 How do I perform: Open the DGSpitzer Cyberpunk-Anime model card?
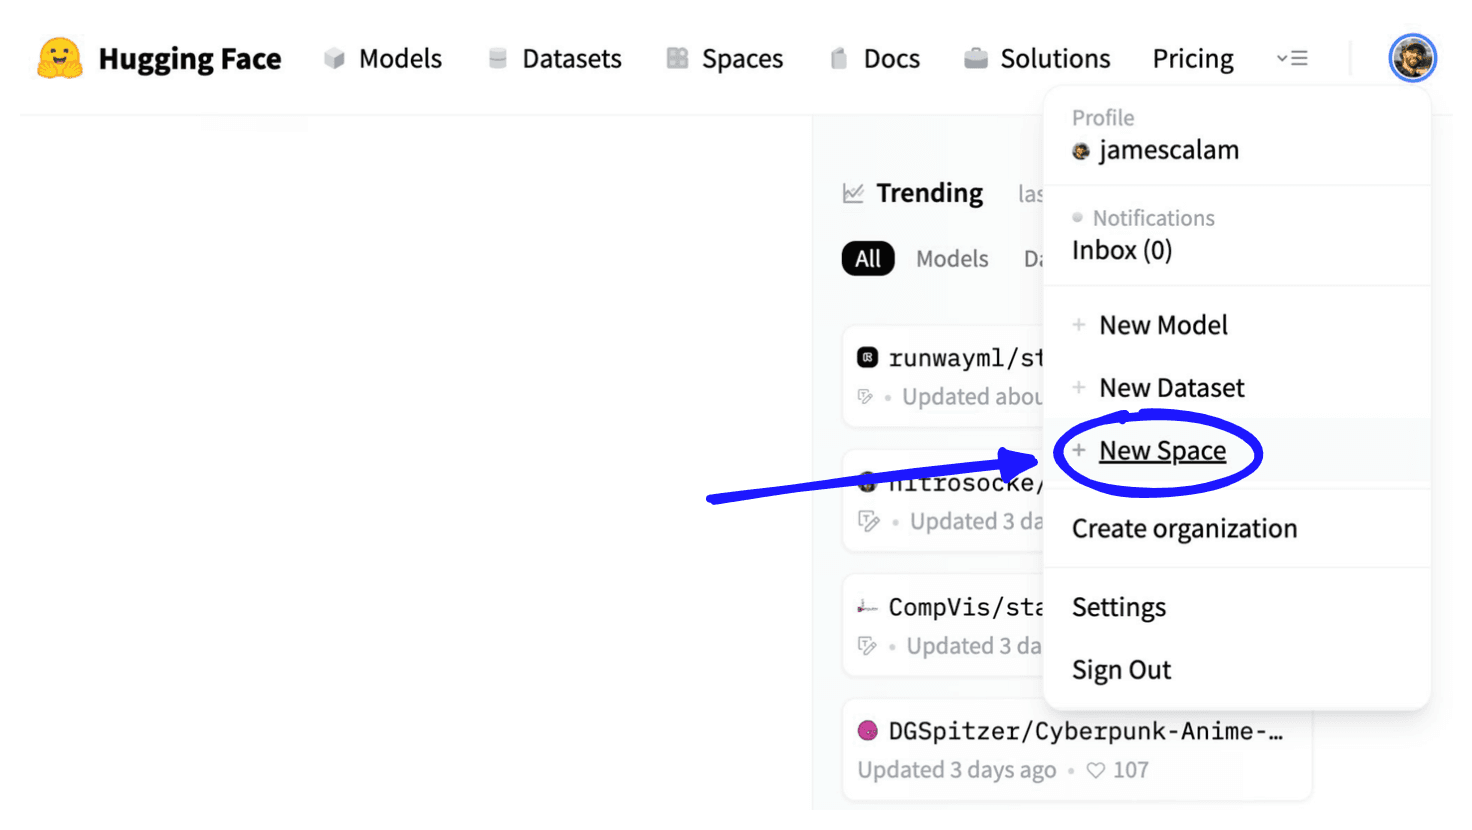pyautogui.click(x=1084, y=731)
